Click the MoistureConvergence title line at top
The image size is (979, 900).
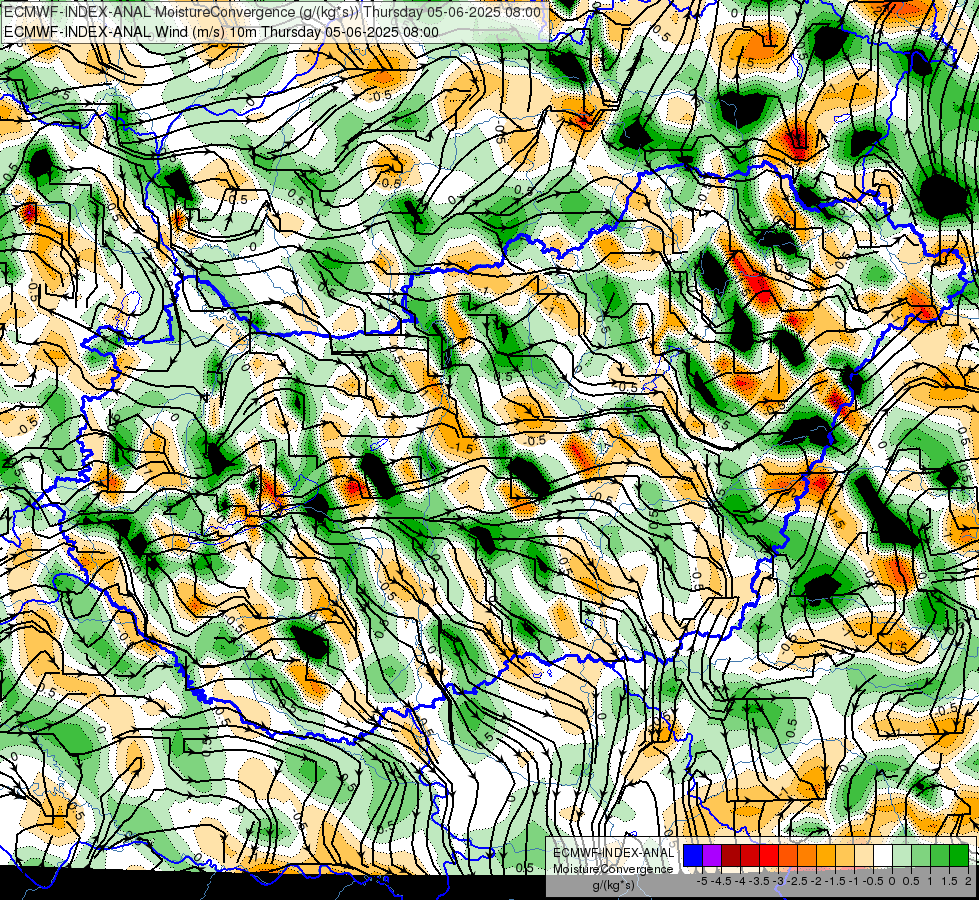[272, 12]
